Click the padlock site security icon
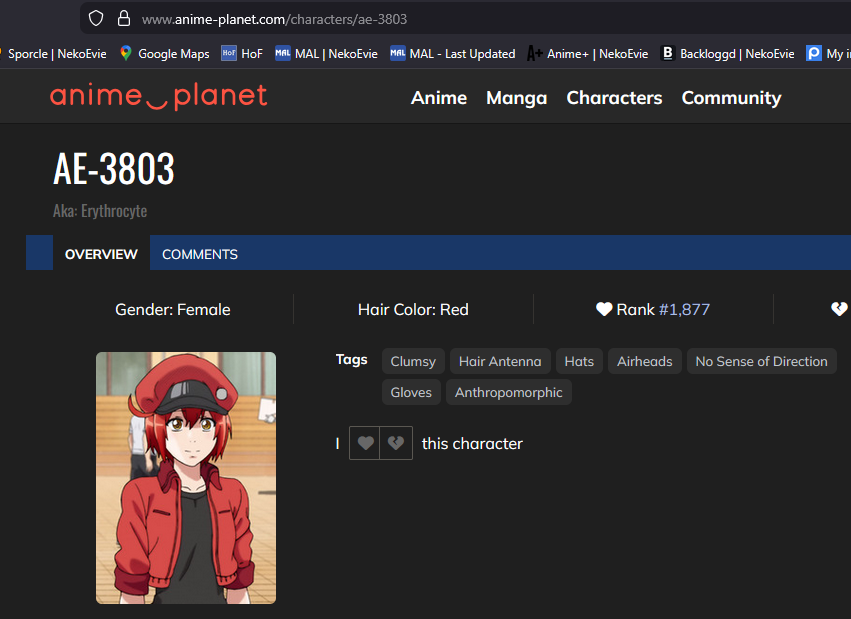The width and height of the screenshot is (851, 619). click(x=124, y=18)
